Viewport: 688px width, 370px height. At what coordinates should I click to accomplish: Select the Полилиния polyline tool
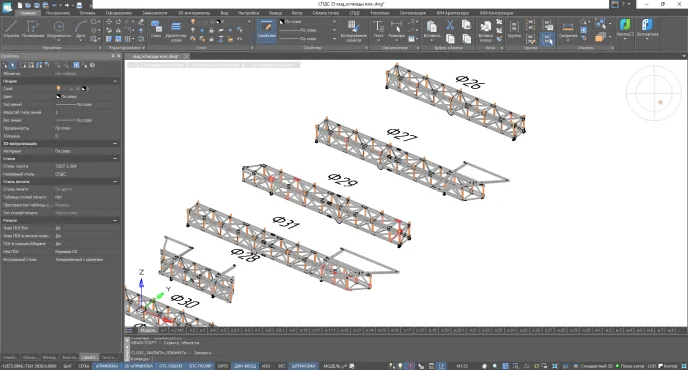pyautogui.click(x=33, y=29)
